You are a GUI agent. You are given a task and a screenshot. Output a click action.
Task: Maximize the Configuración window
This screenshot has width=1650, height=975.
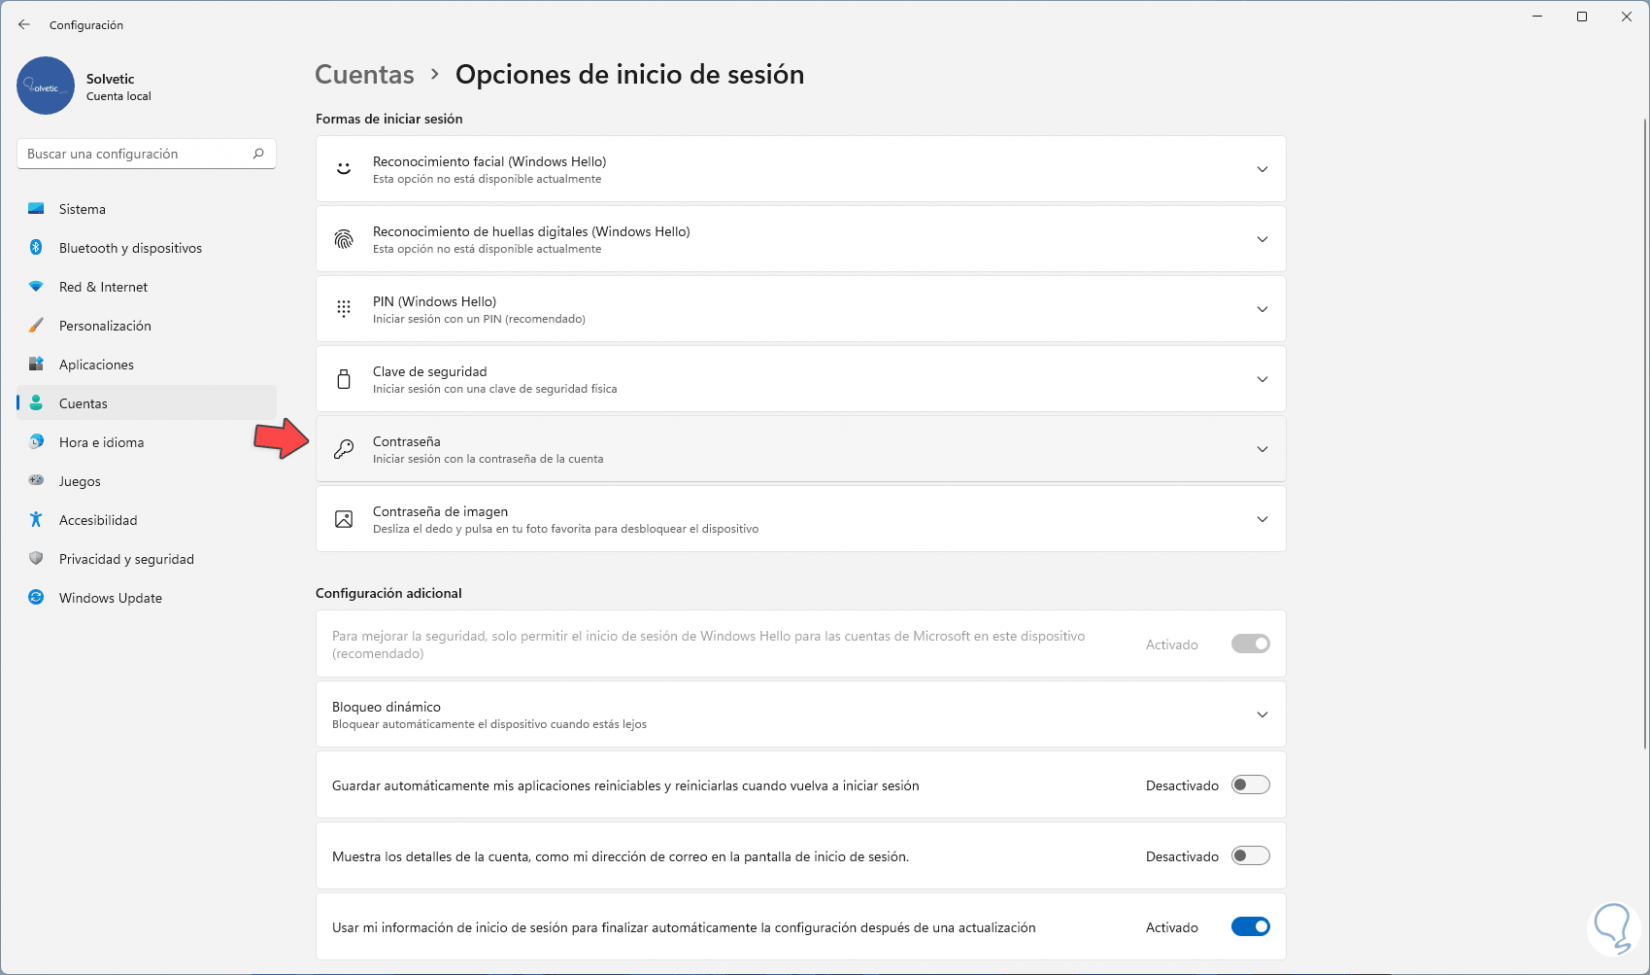[x=1582, y=17]
